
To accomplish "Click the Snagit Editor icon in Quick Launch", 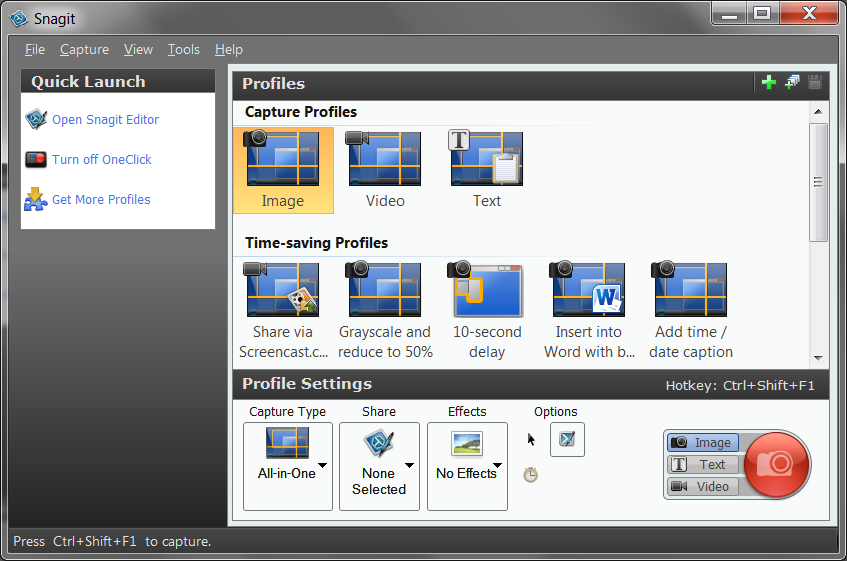I will pyautogui.click(x=36, y=119).
